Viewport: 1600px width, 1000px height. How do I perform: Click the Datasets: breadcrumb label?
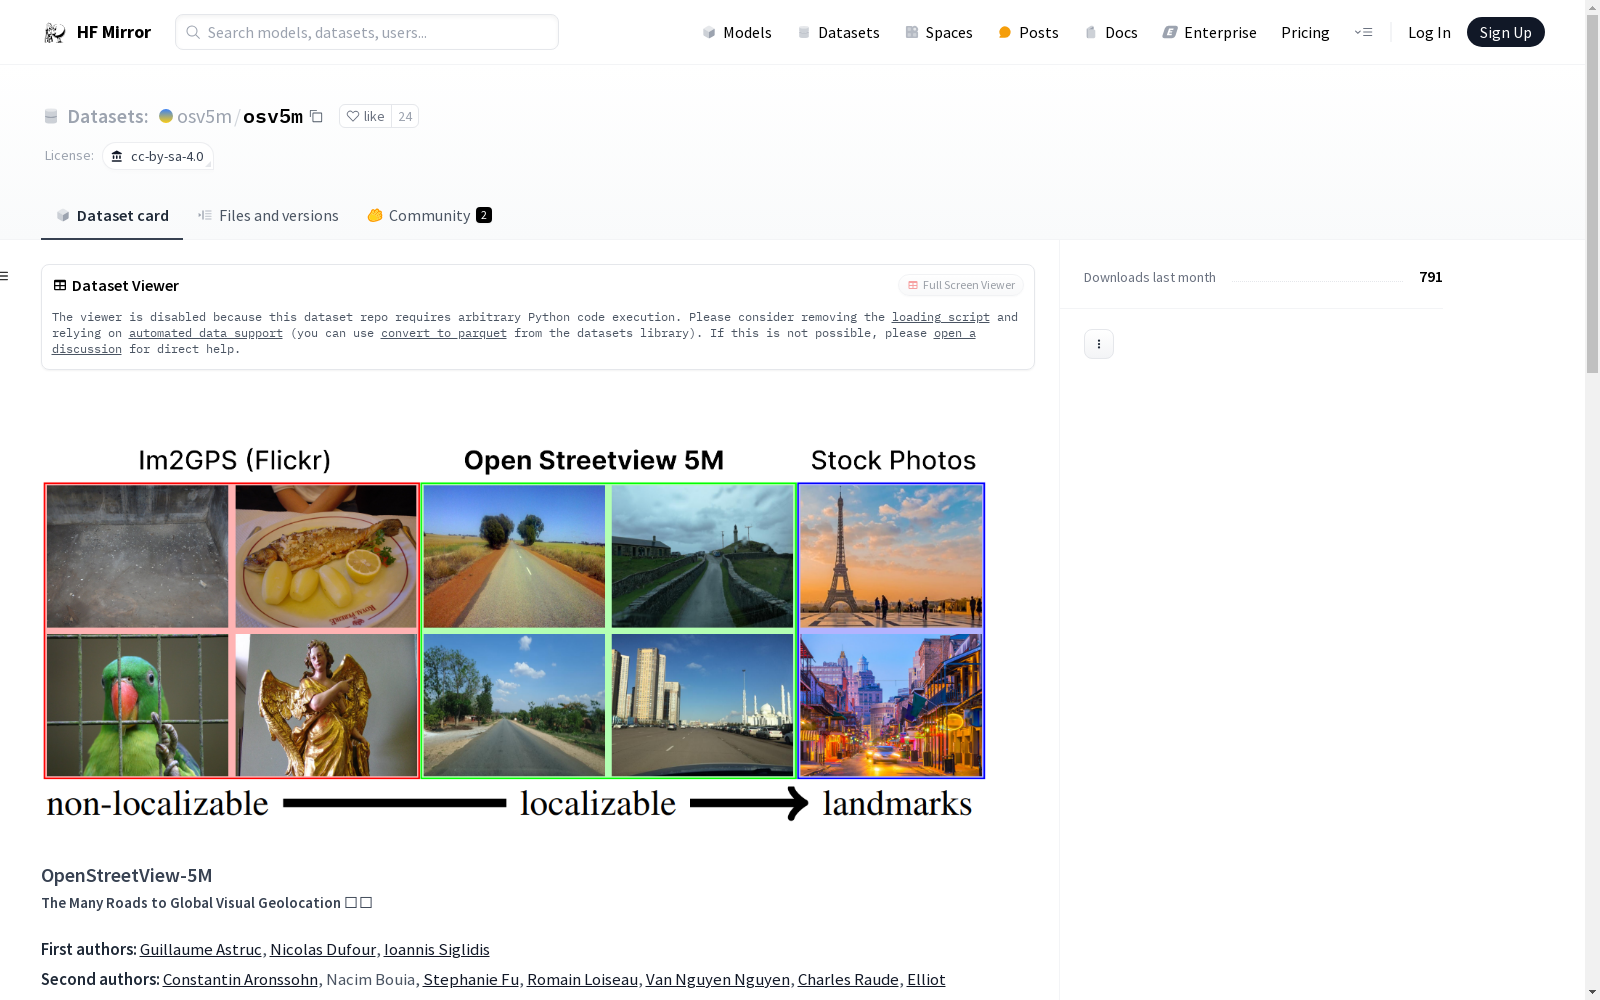(108, 116)
